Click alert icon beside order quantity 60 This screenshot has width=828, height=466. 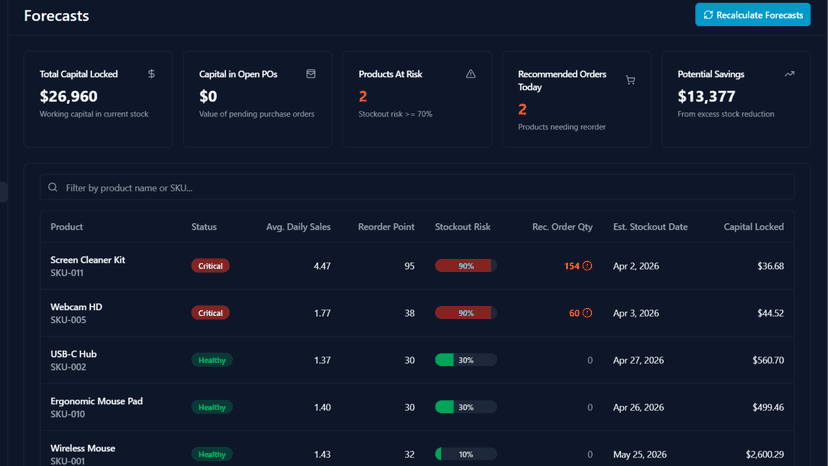(x=587, y=313)
